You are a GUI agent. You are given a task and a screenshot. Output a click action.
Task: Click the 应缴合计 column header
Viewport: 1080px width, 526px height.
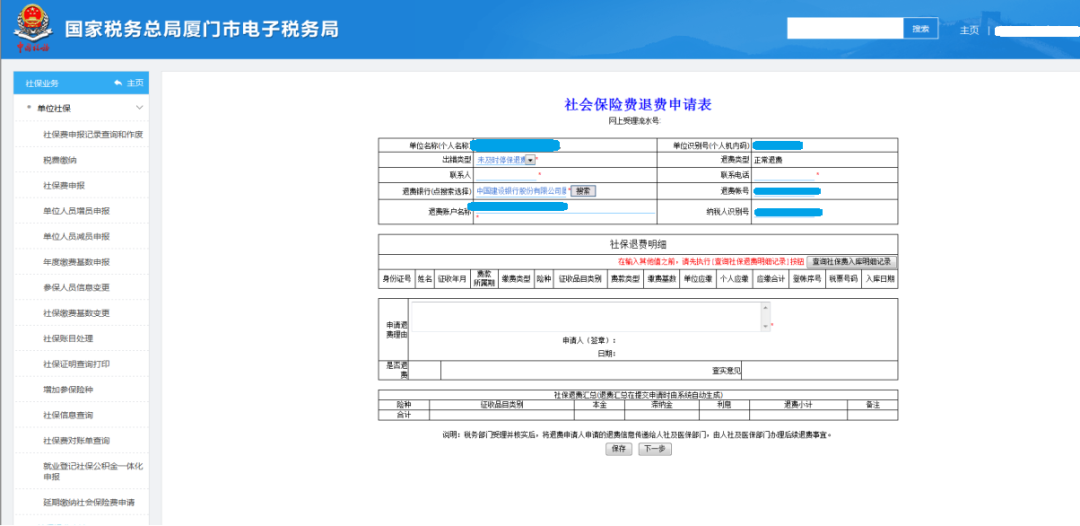(770, 278)
